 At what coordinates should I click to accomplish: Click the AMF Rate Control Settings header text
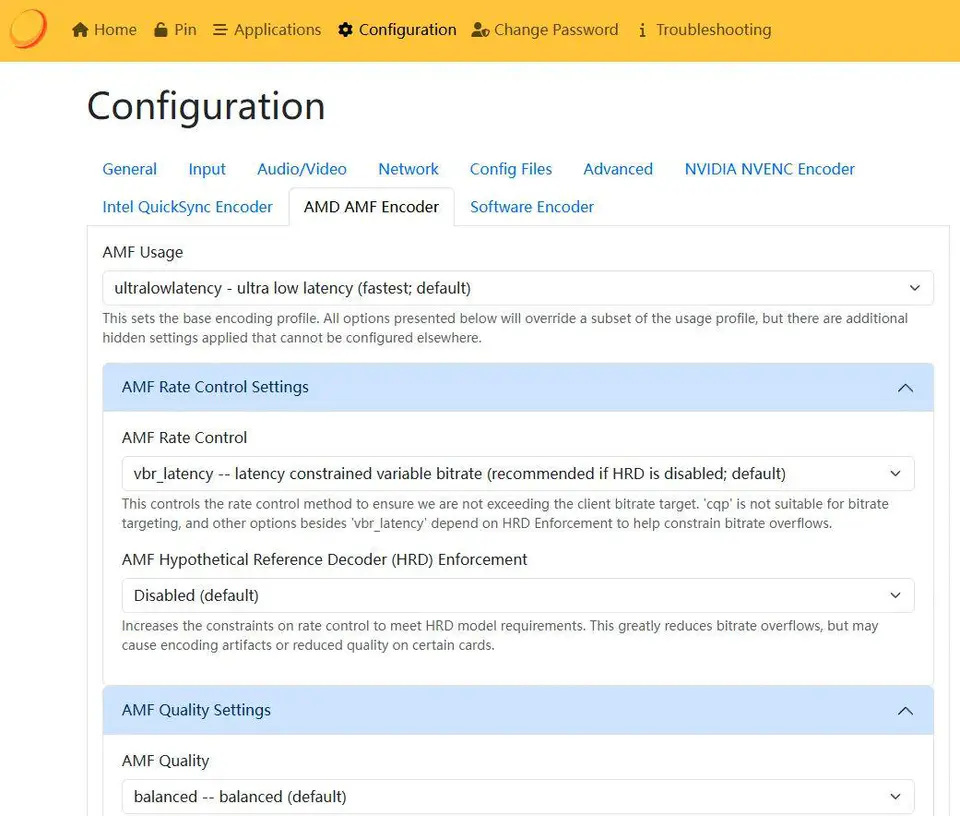(x=215, y=387)
